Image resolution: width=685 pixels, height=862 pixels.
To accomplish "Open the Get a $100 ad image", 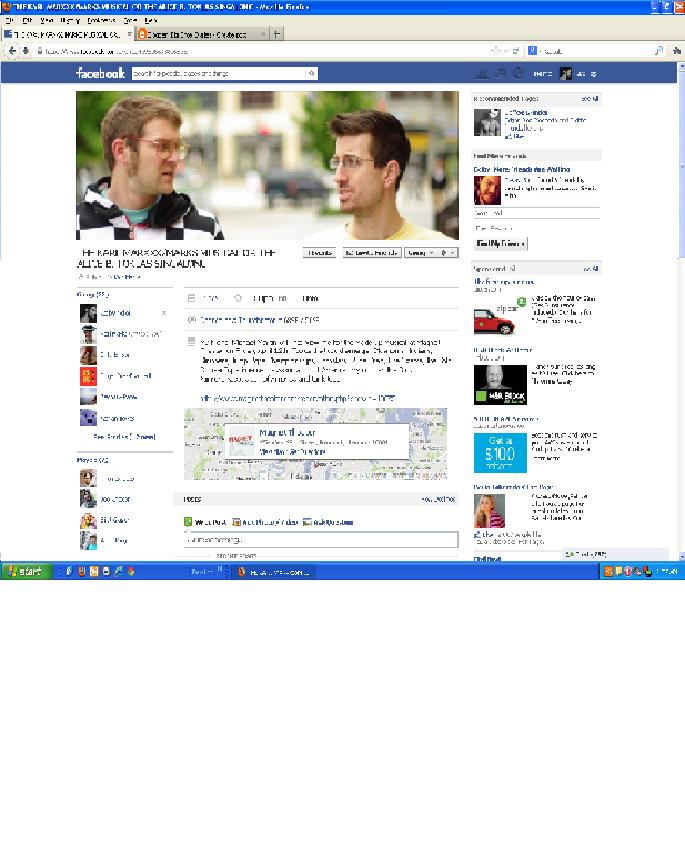I will [x=500, y=452].
